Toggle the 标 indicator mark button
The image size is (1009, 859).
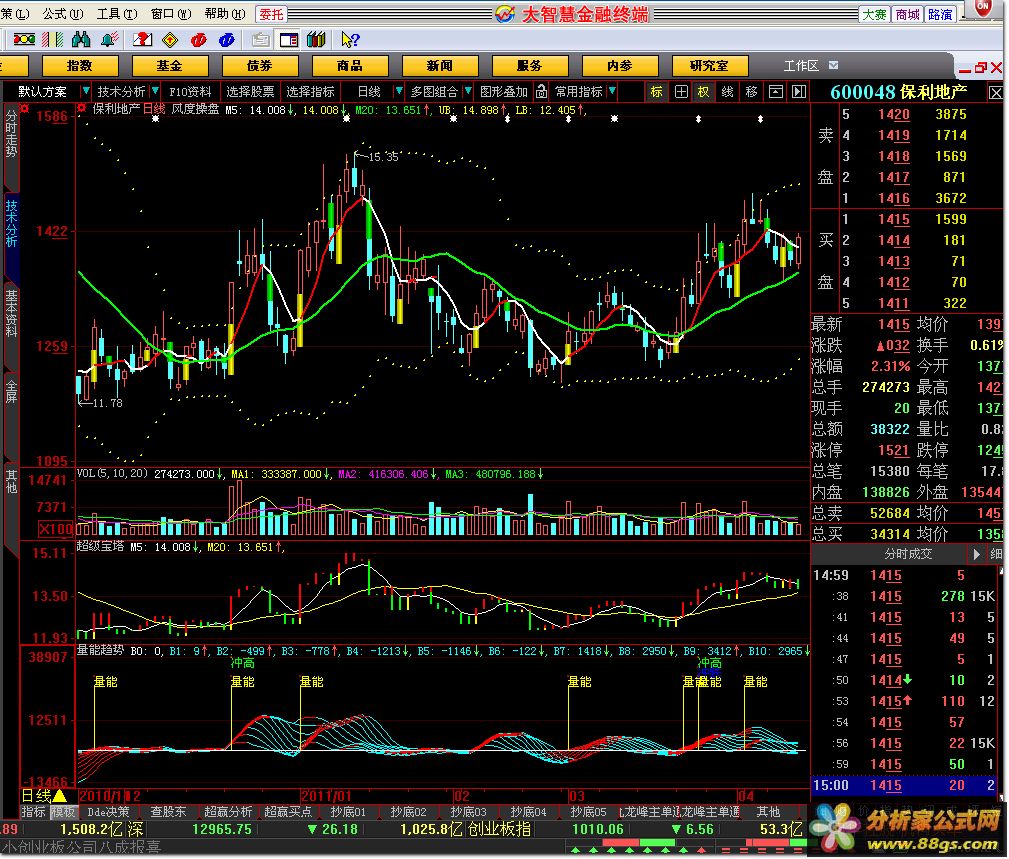click(x=657, y=92)
